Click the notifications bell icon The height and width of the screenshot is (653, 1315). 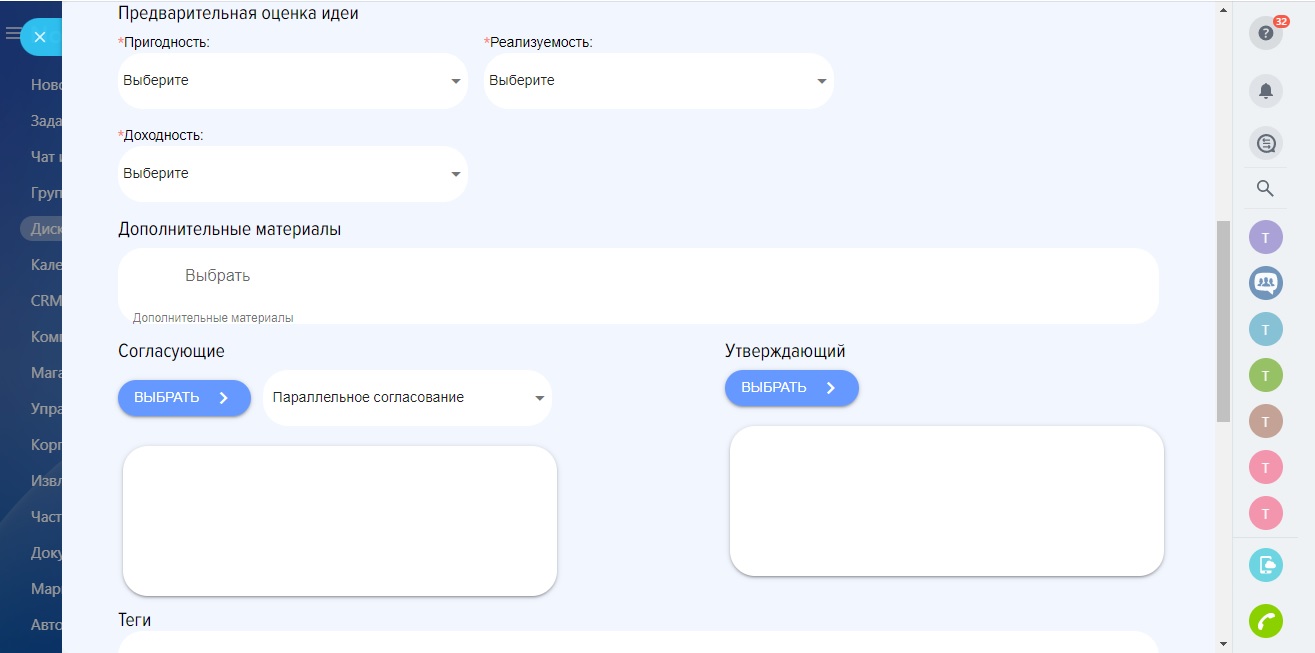(1265, 91)
